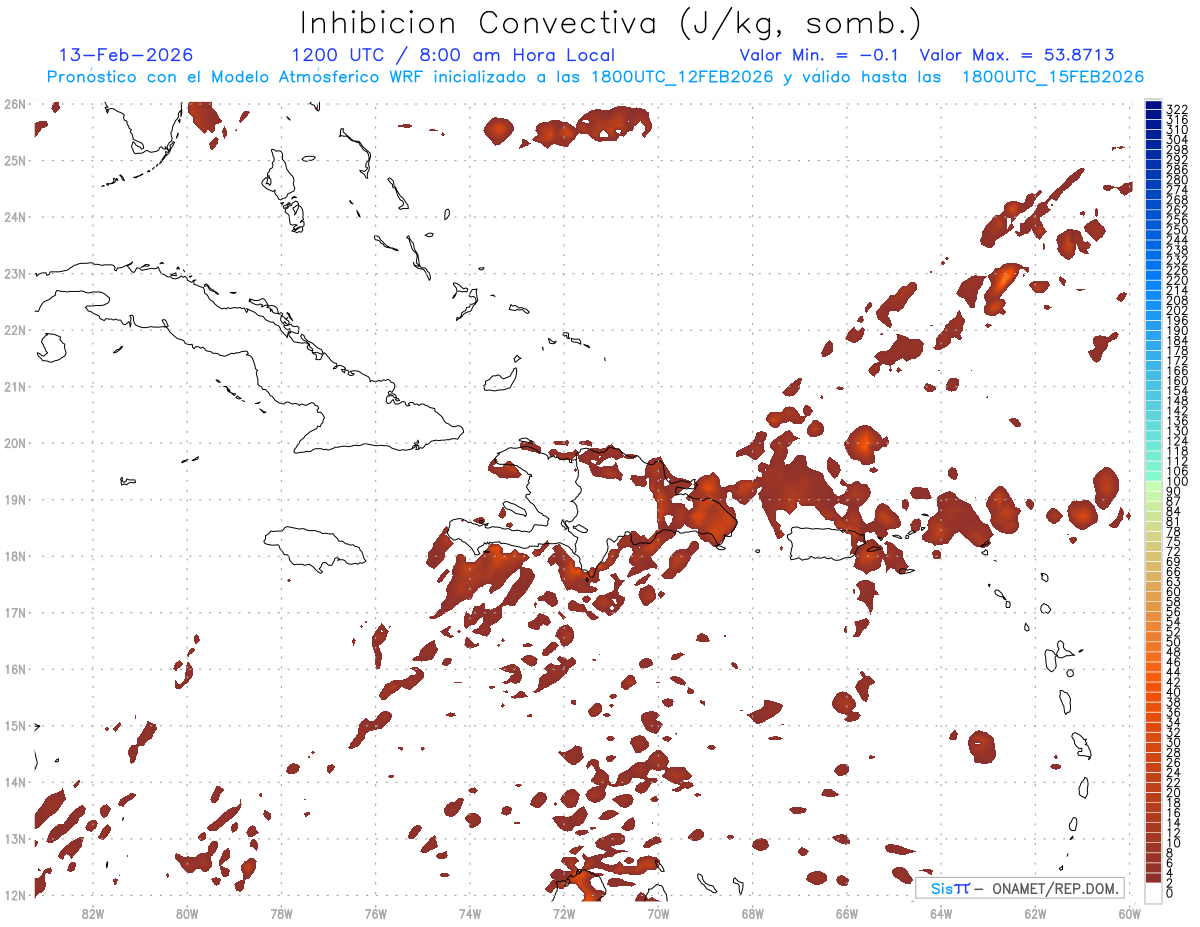
Task: Click latitude label "18N"
Action: coord(14,556)
